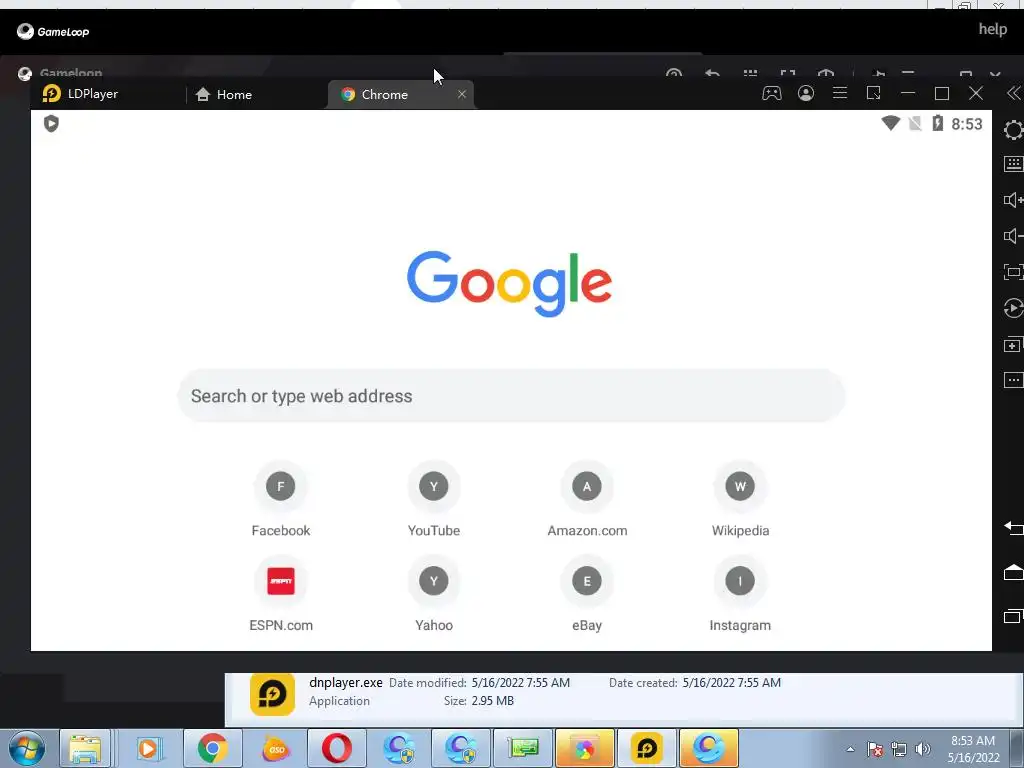
Task: Open the LDPlayer hamburger menu
Action: click(840, 93)
